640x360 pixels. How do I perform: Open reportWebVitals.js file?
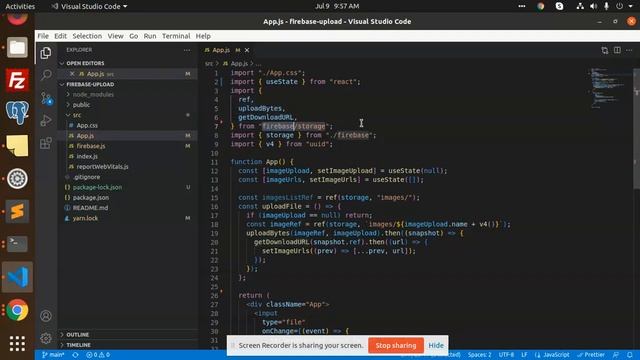pos(102,167)
